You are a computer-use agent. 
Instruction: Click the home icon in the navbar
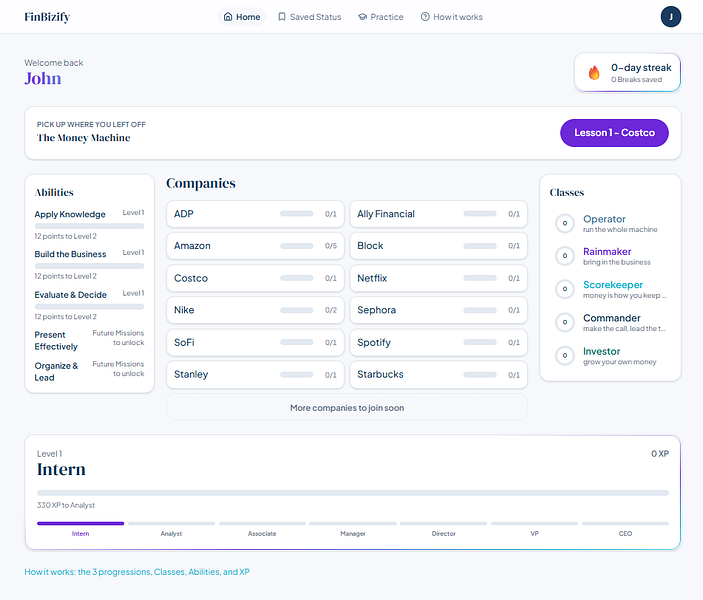click(x=228, y=17)
